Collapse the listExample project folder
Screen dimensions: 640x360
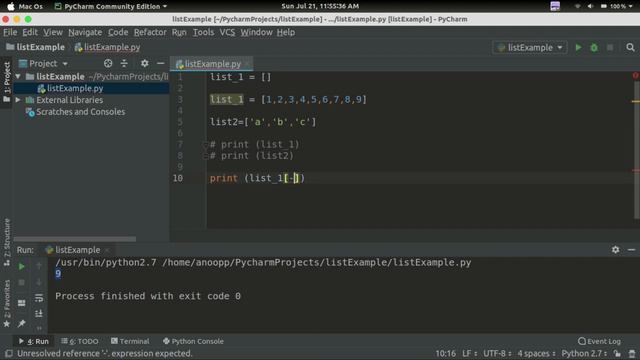[x=18, y=76]
